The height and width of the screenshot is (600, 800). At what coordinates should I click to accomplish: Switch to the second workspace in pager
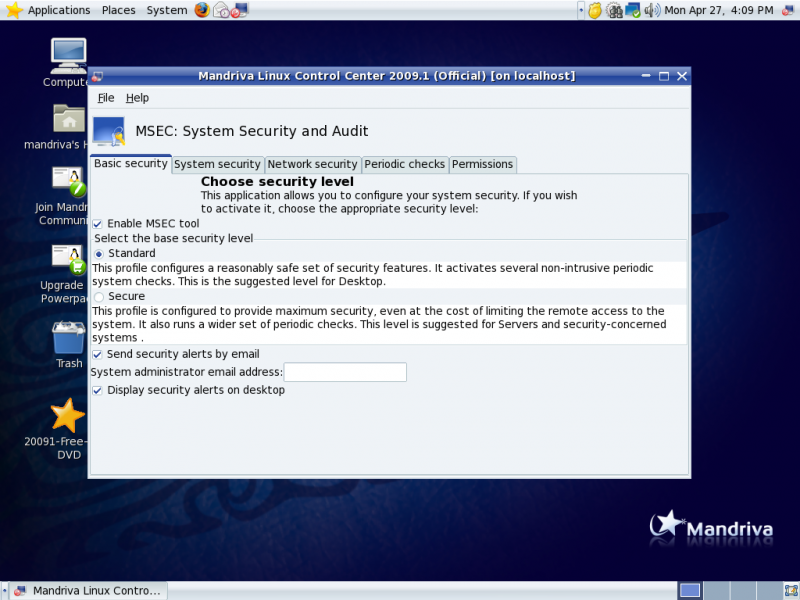coord(716,591)
